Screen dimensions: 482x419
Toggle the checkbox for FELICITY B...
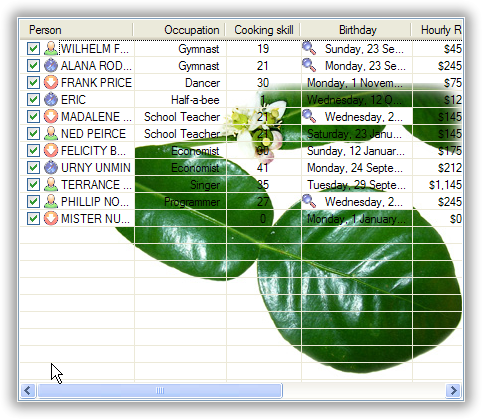click(x=33, y=151)
